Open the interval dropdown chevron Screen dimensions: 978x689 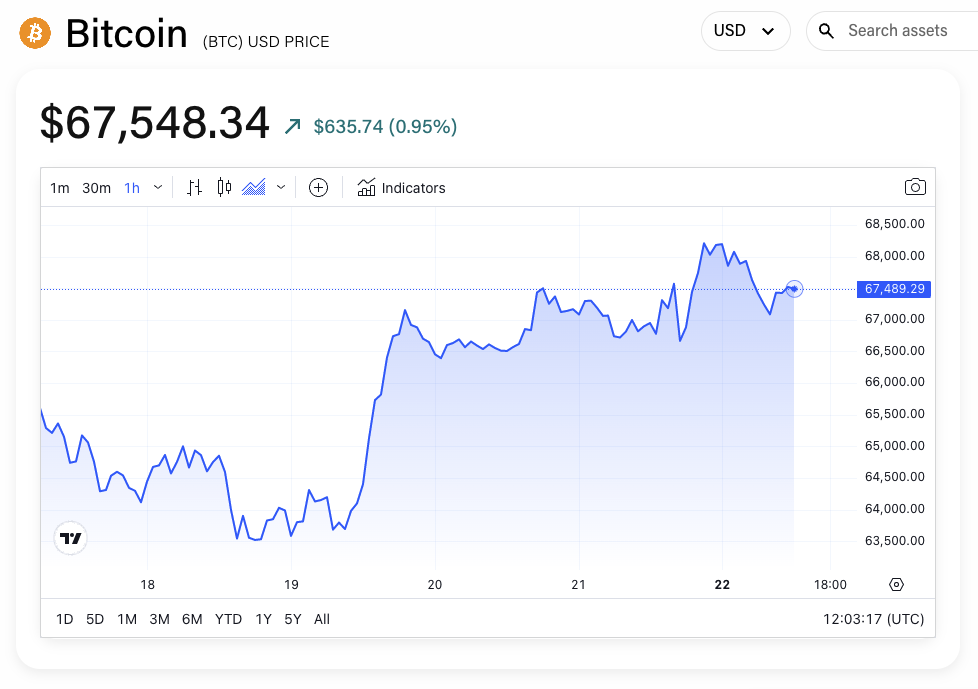coord(158,187)
